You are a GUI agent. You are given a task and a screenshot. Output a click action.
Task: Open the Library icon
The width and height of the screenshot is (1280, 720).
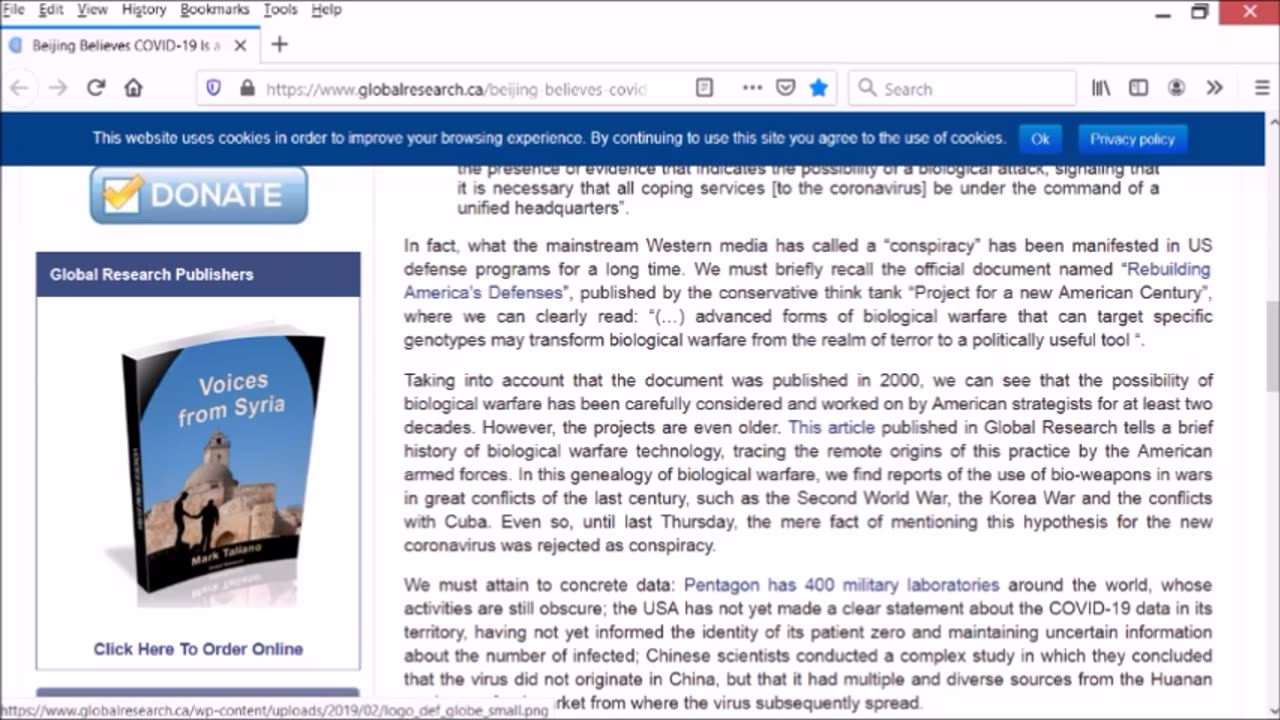[x=1101, y=88]
